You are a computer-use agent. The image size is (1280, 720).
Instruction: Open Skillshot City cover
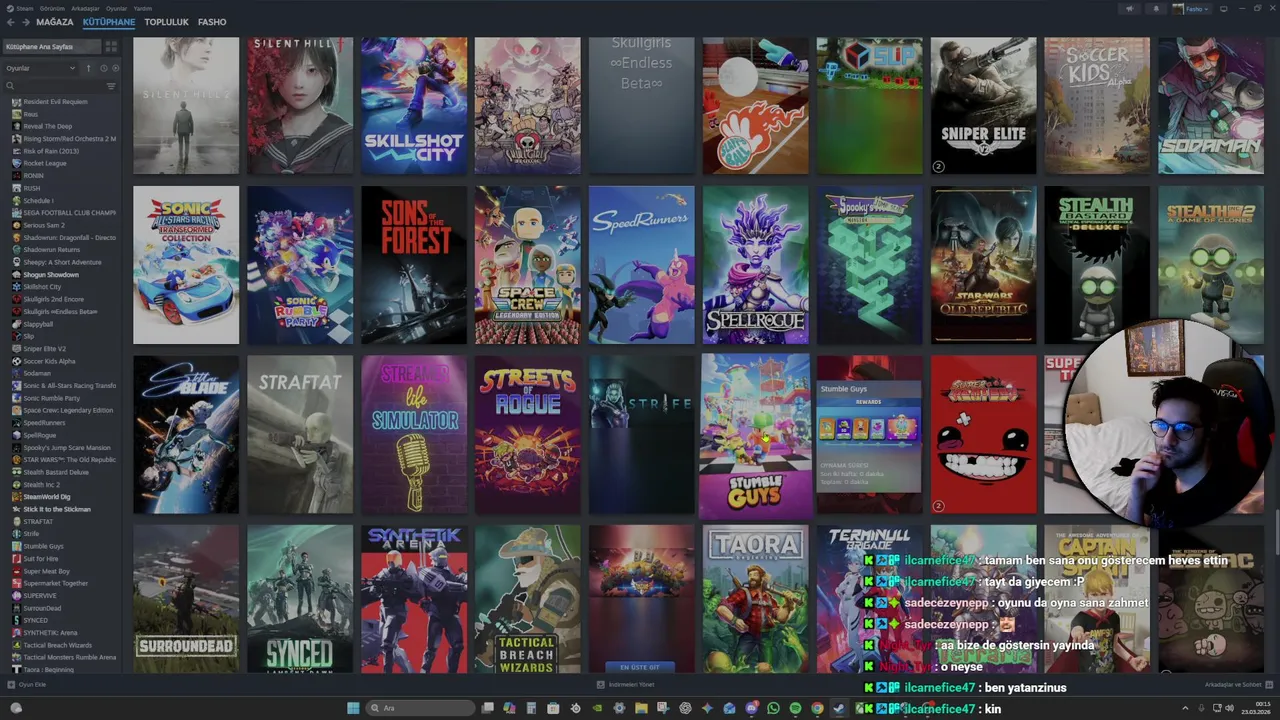pos(414,106)
